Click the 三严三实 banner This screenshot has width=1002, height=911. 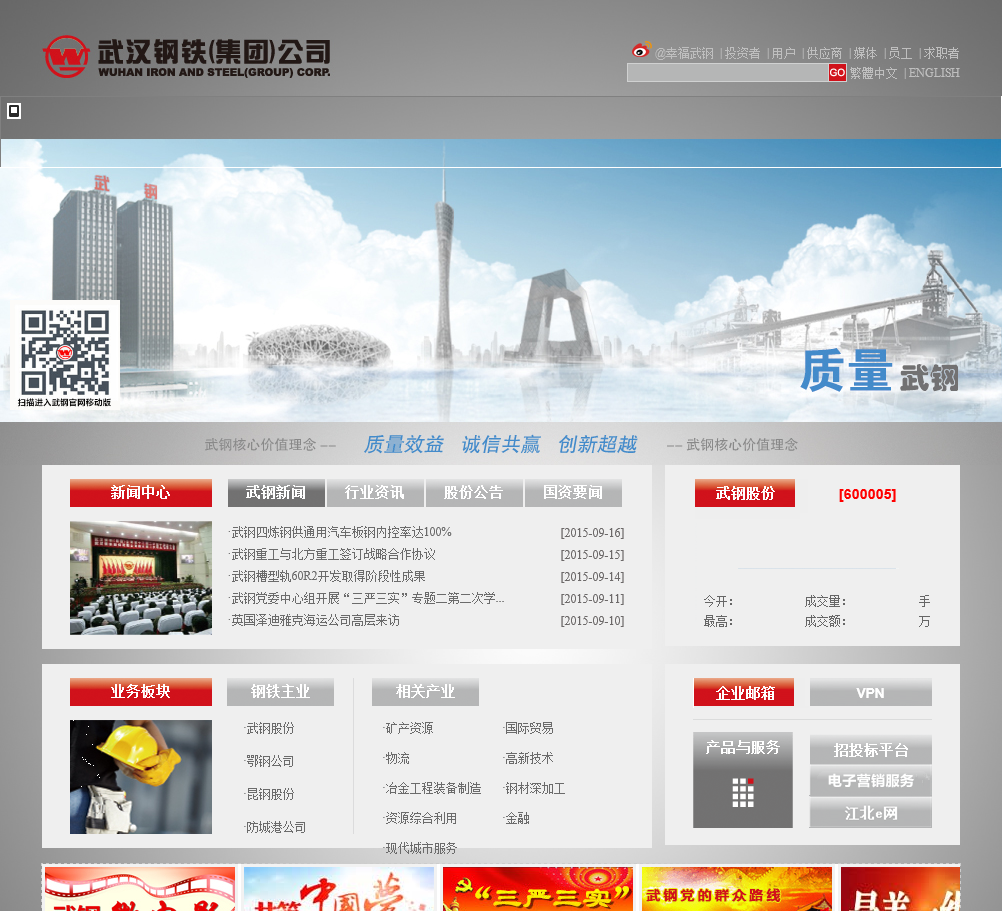(538, 889)
